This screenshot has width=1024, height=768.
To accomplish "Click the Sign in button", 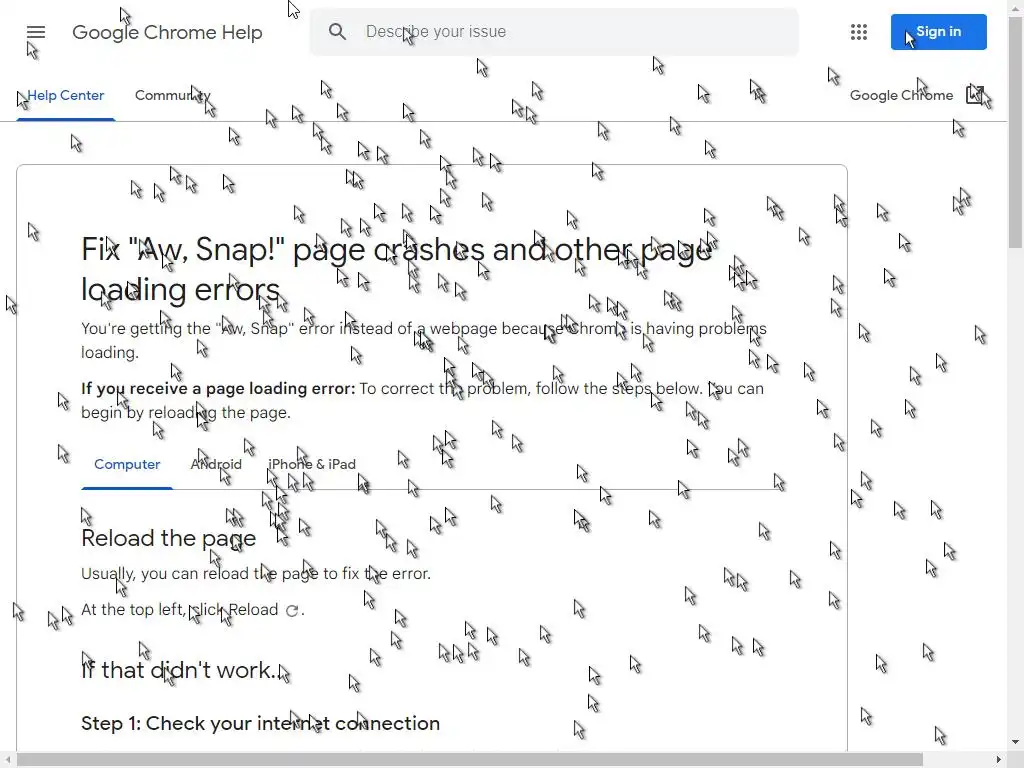I will [938, 32].
